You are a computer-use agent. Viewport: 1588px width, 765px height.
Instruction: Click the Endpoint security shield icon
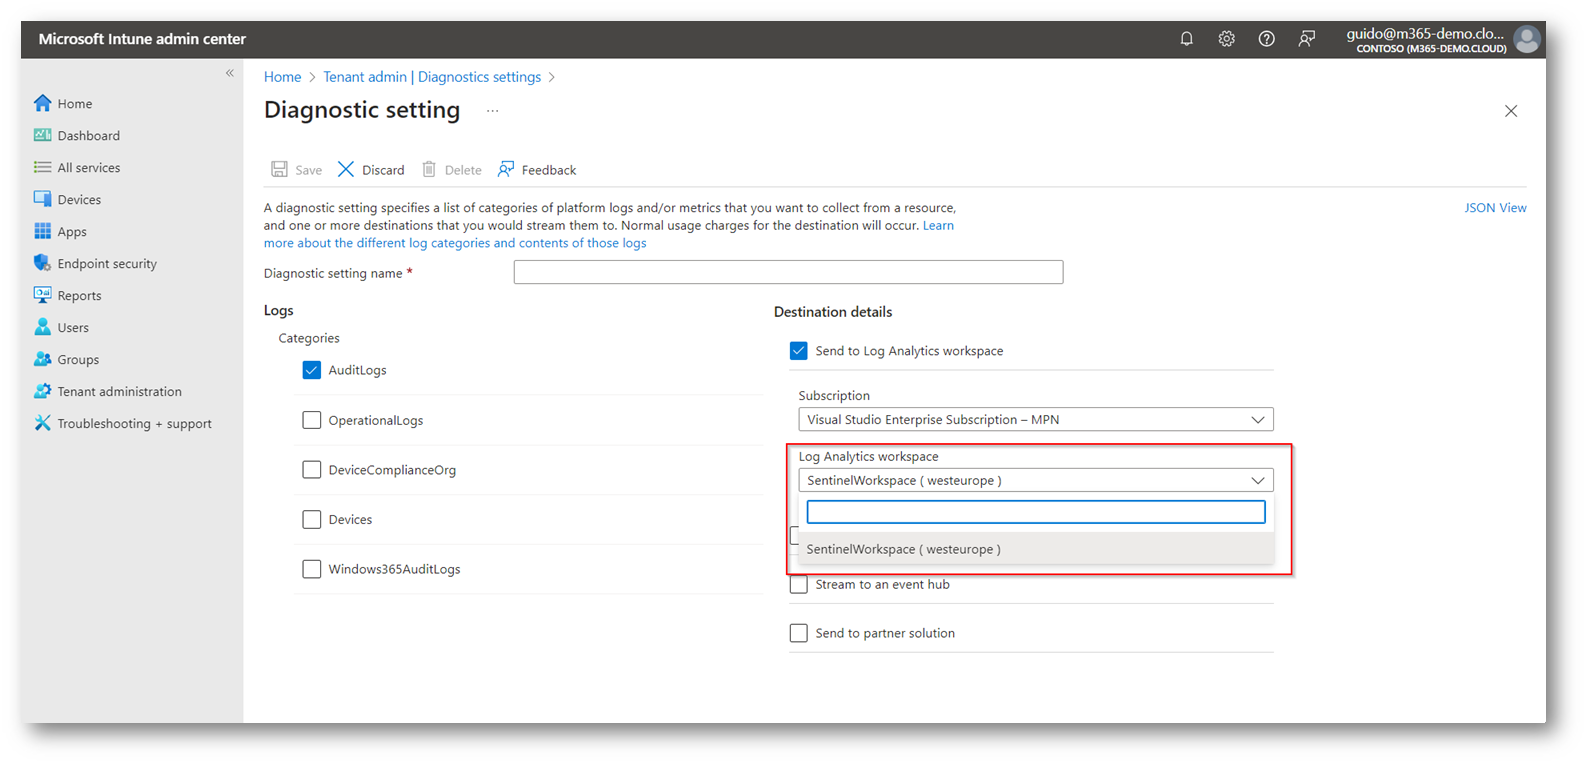(x=42, y=263)
